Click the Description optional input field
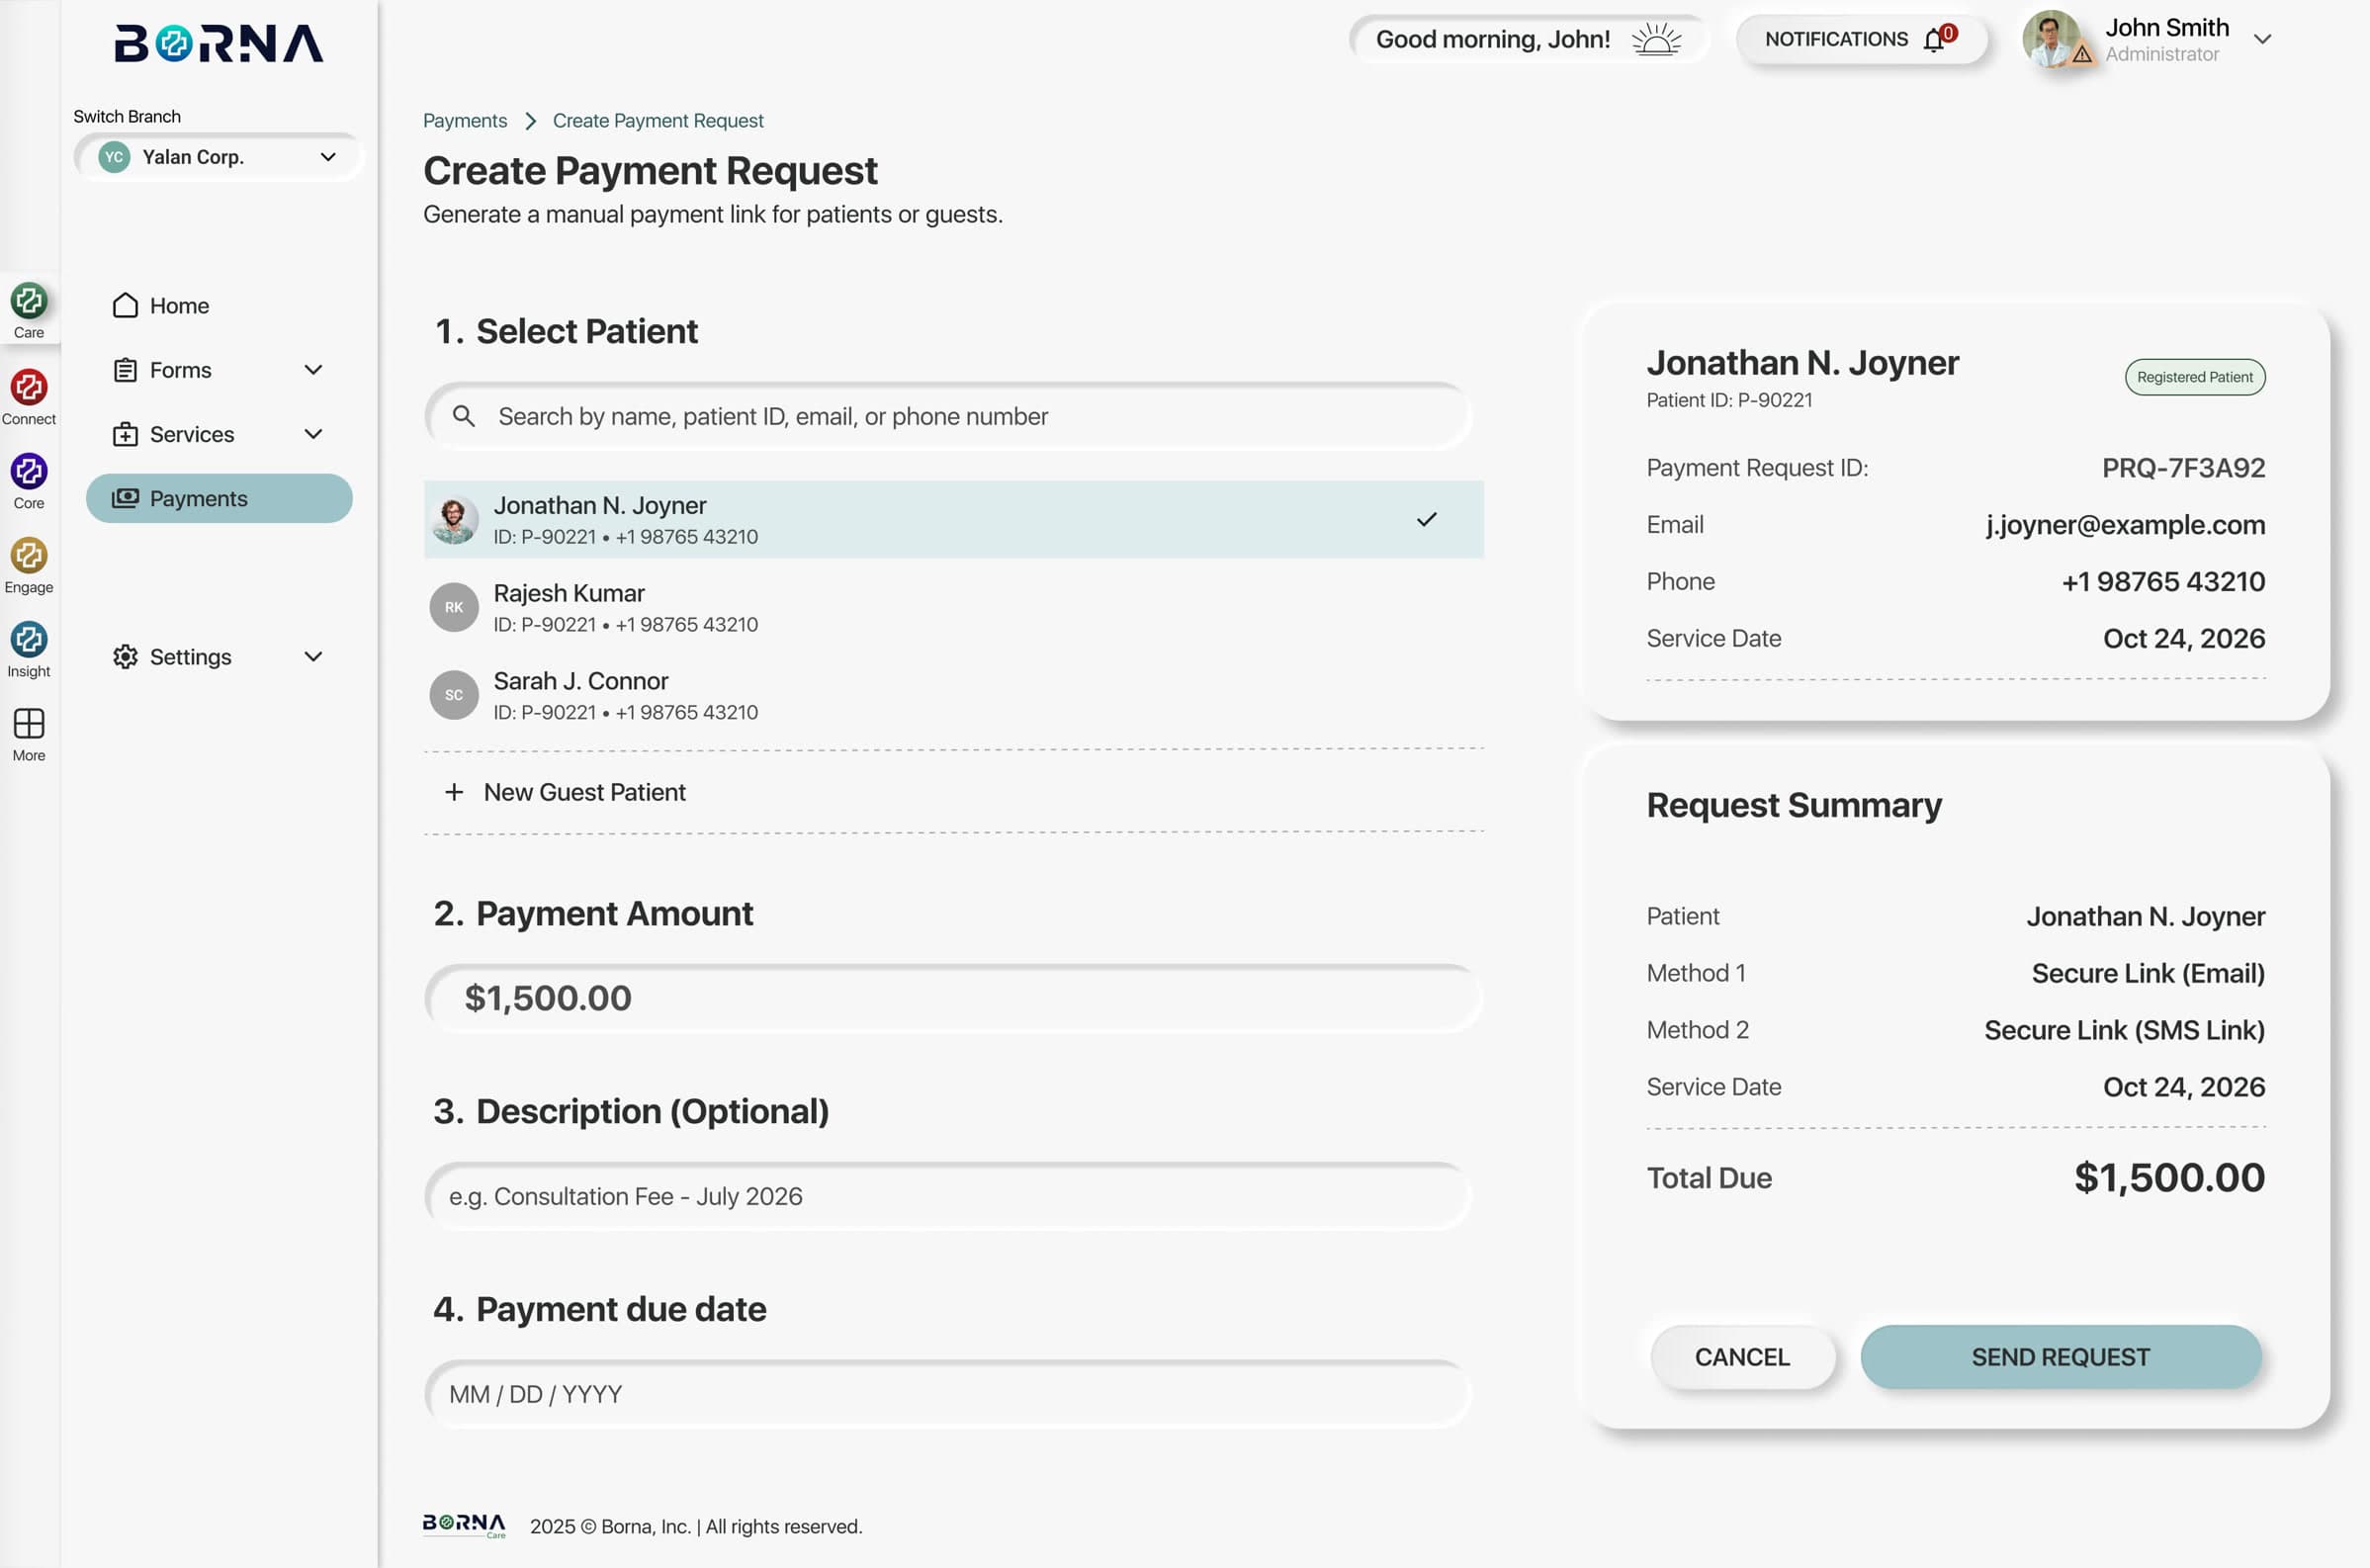The height and width of the screenshot is (1568, 2370). point(948,1196)
